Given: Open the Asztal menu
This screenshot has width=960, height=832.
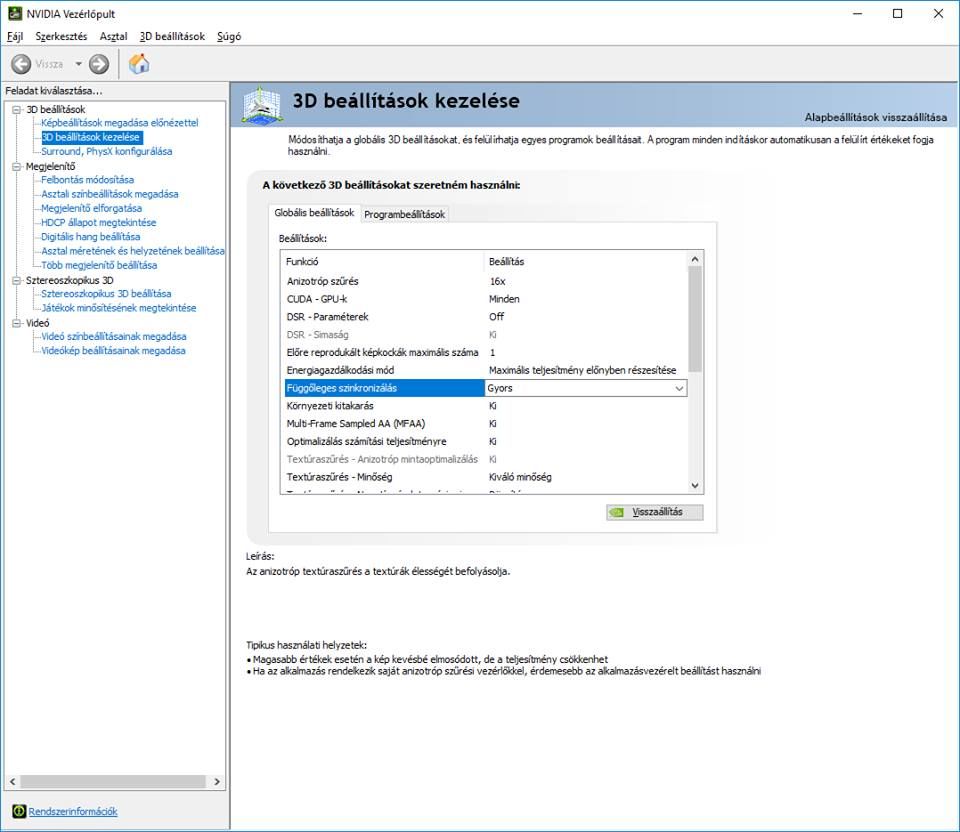Looking at the screenshot, I should tap(113, 36).
